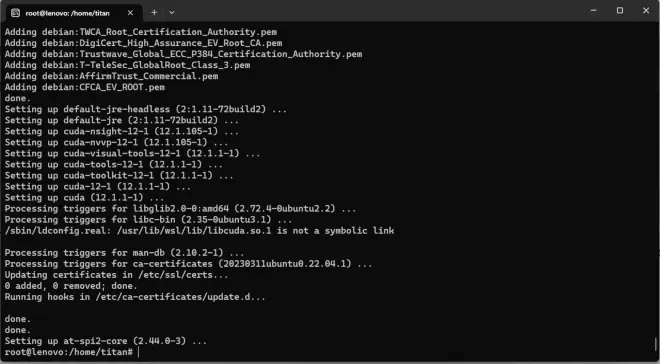Click the vertical scrollbar thumb
Screen dimensions: 660x364
[655, 343]
